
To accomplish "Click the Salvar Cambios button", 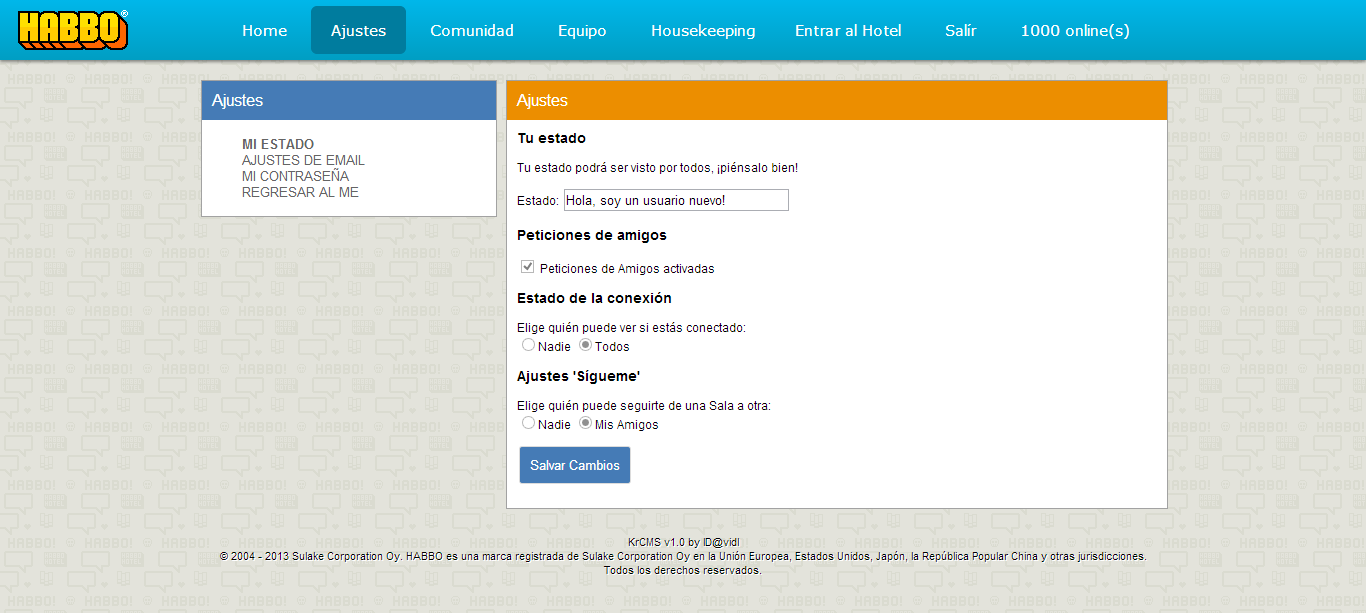I will click(x=575, y=465).
